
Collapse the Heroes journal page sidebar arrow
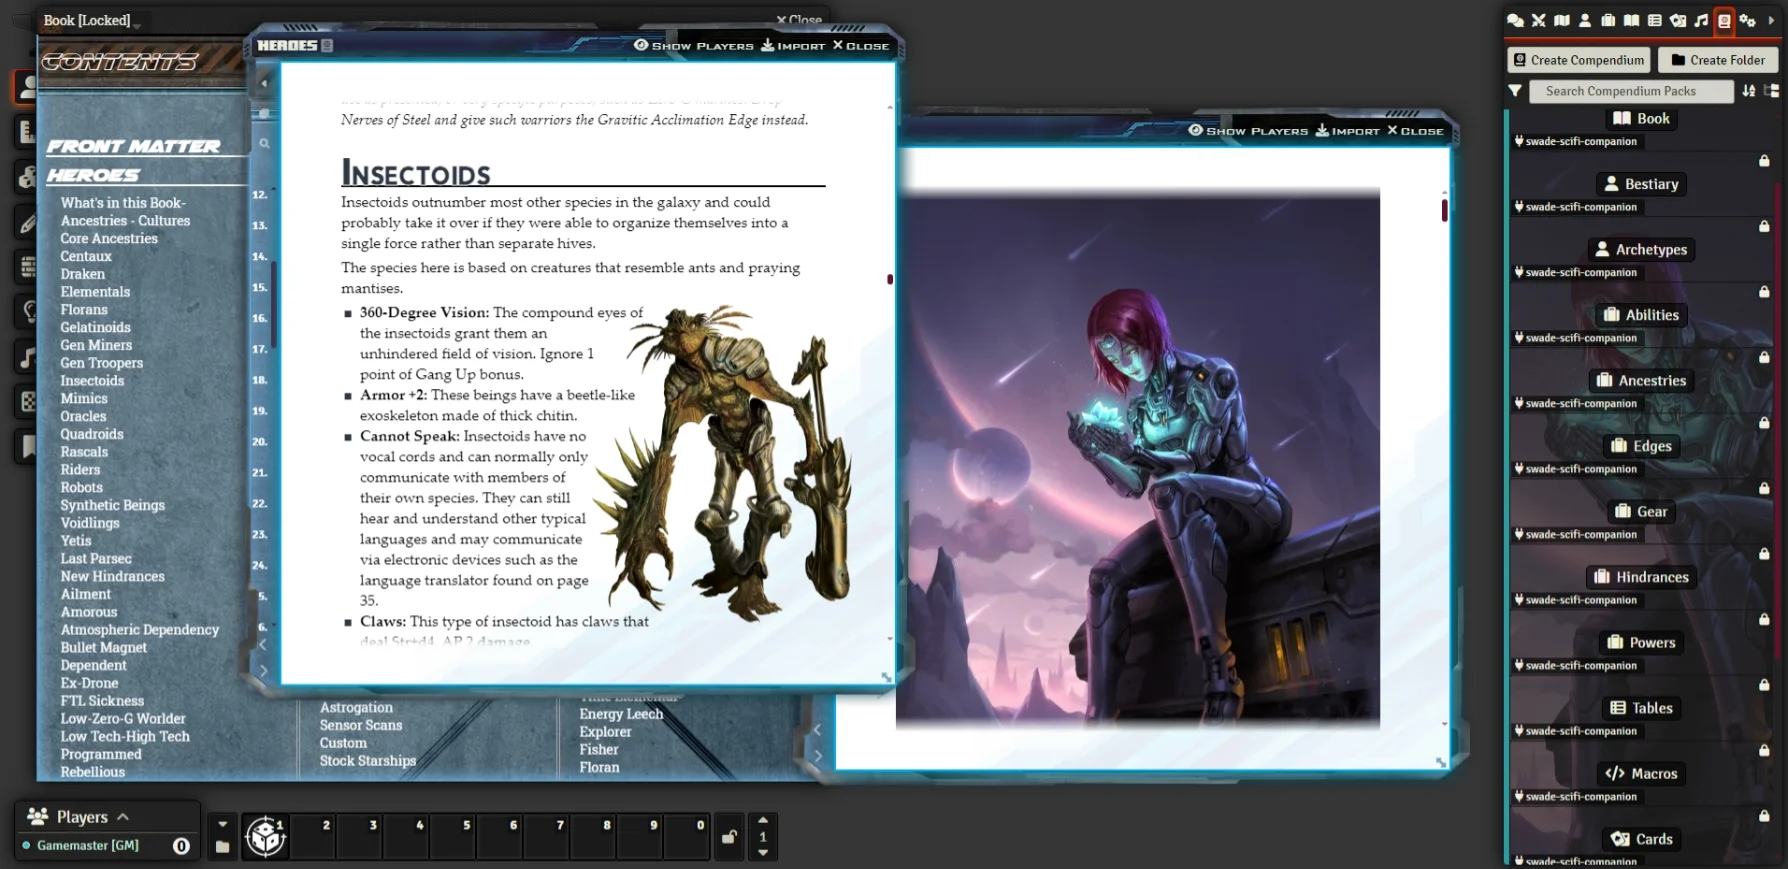click(264, 83)
